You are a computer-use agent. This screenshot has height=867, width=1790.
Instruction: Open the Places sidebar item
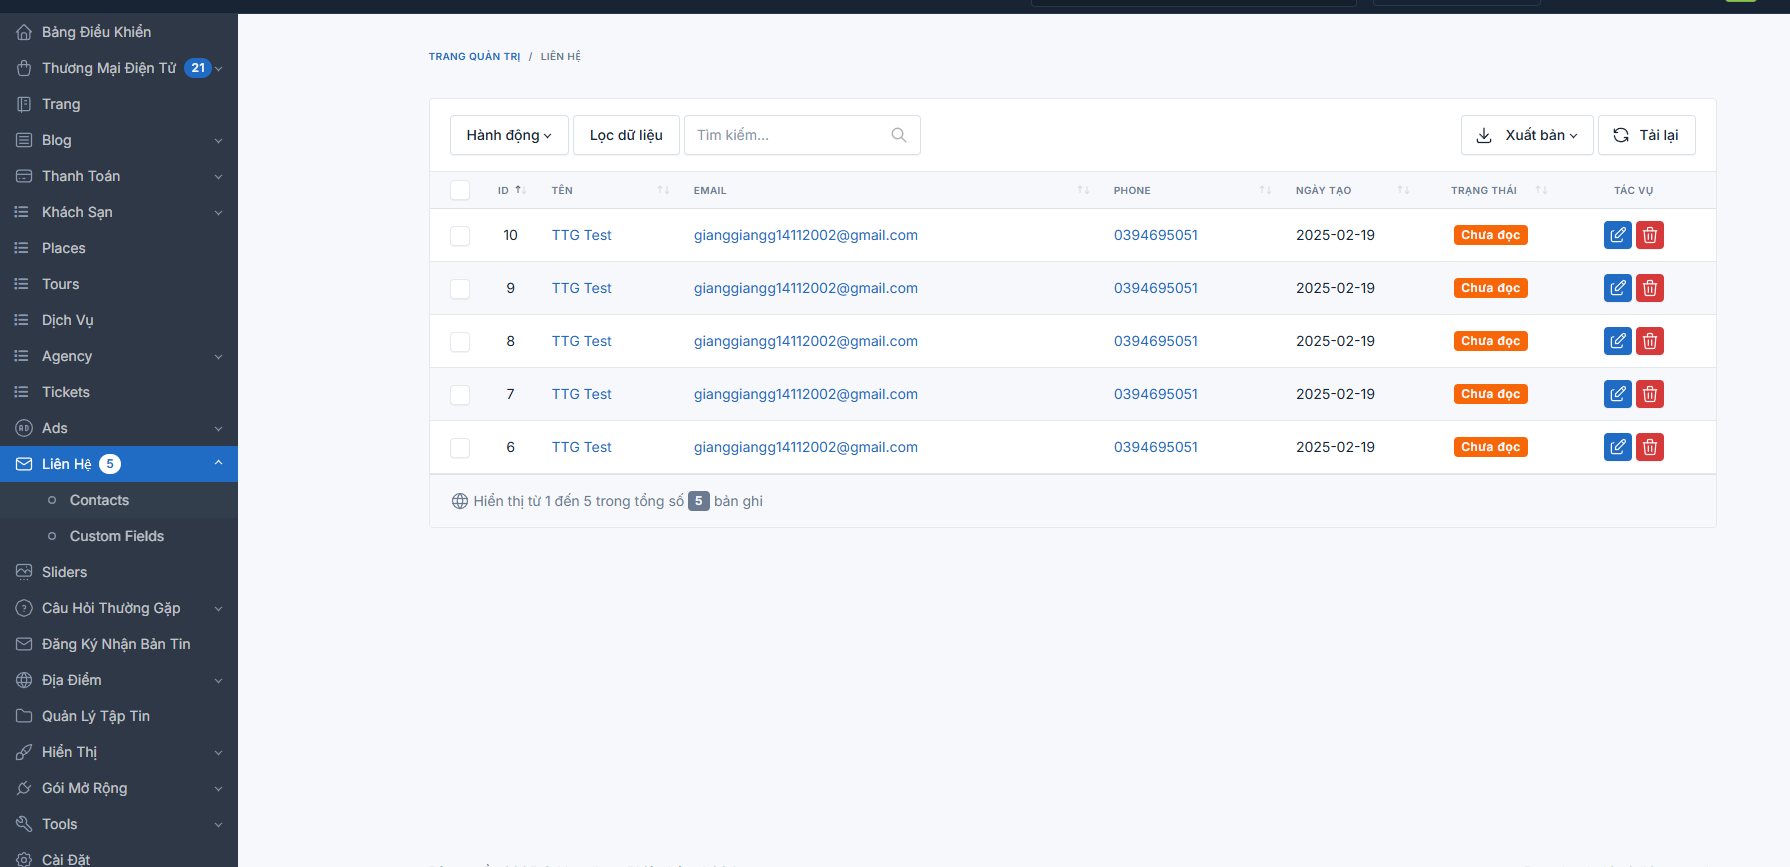click(x=119, y=248)
